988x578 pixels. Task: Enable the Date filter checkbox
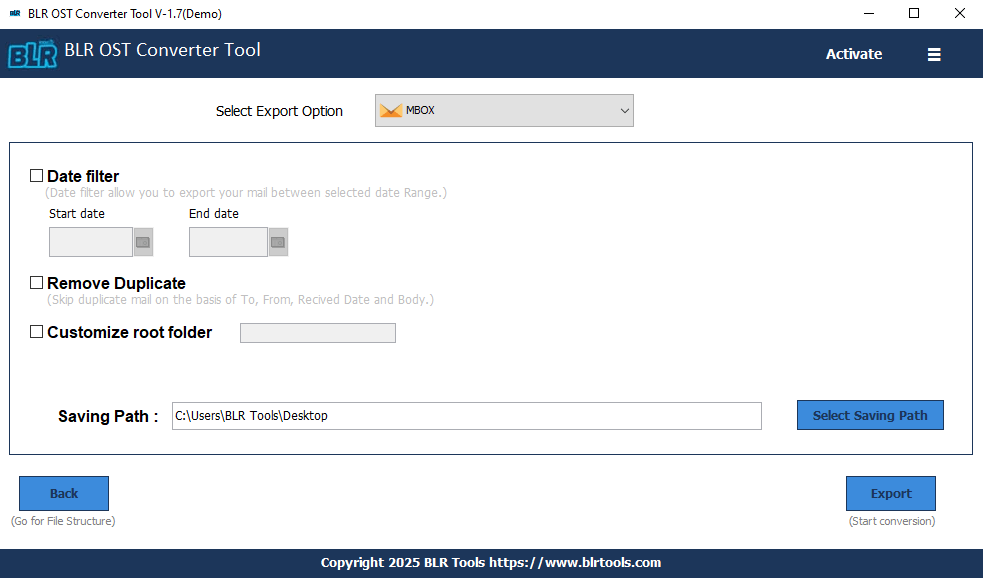[37, 176]
